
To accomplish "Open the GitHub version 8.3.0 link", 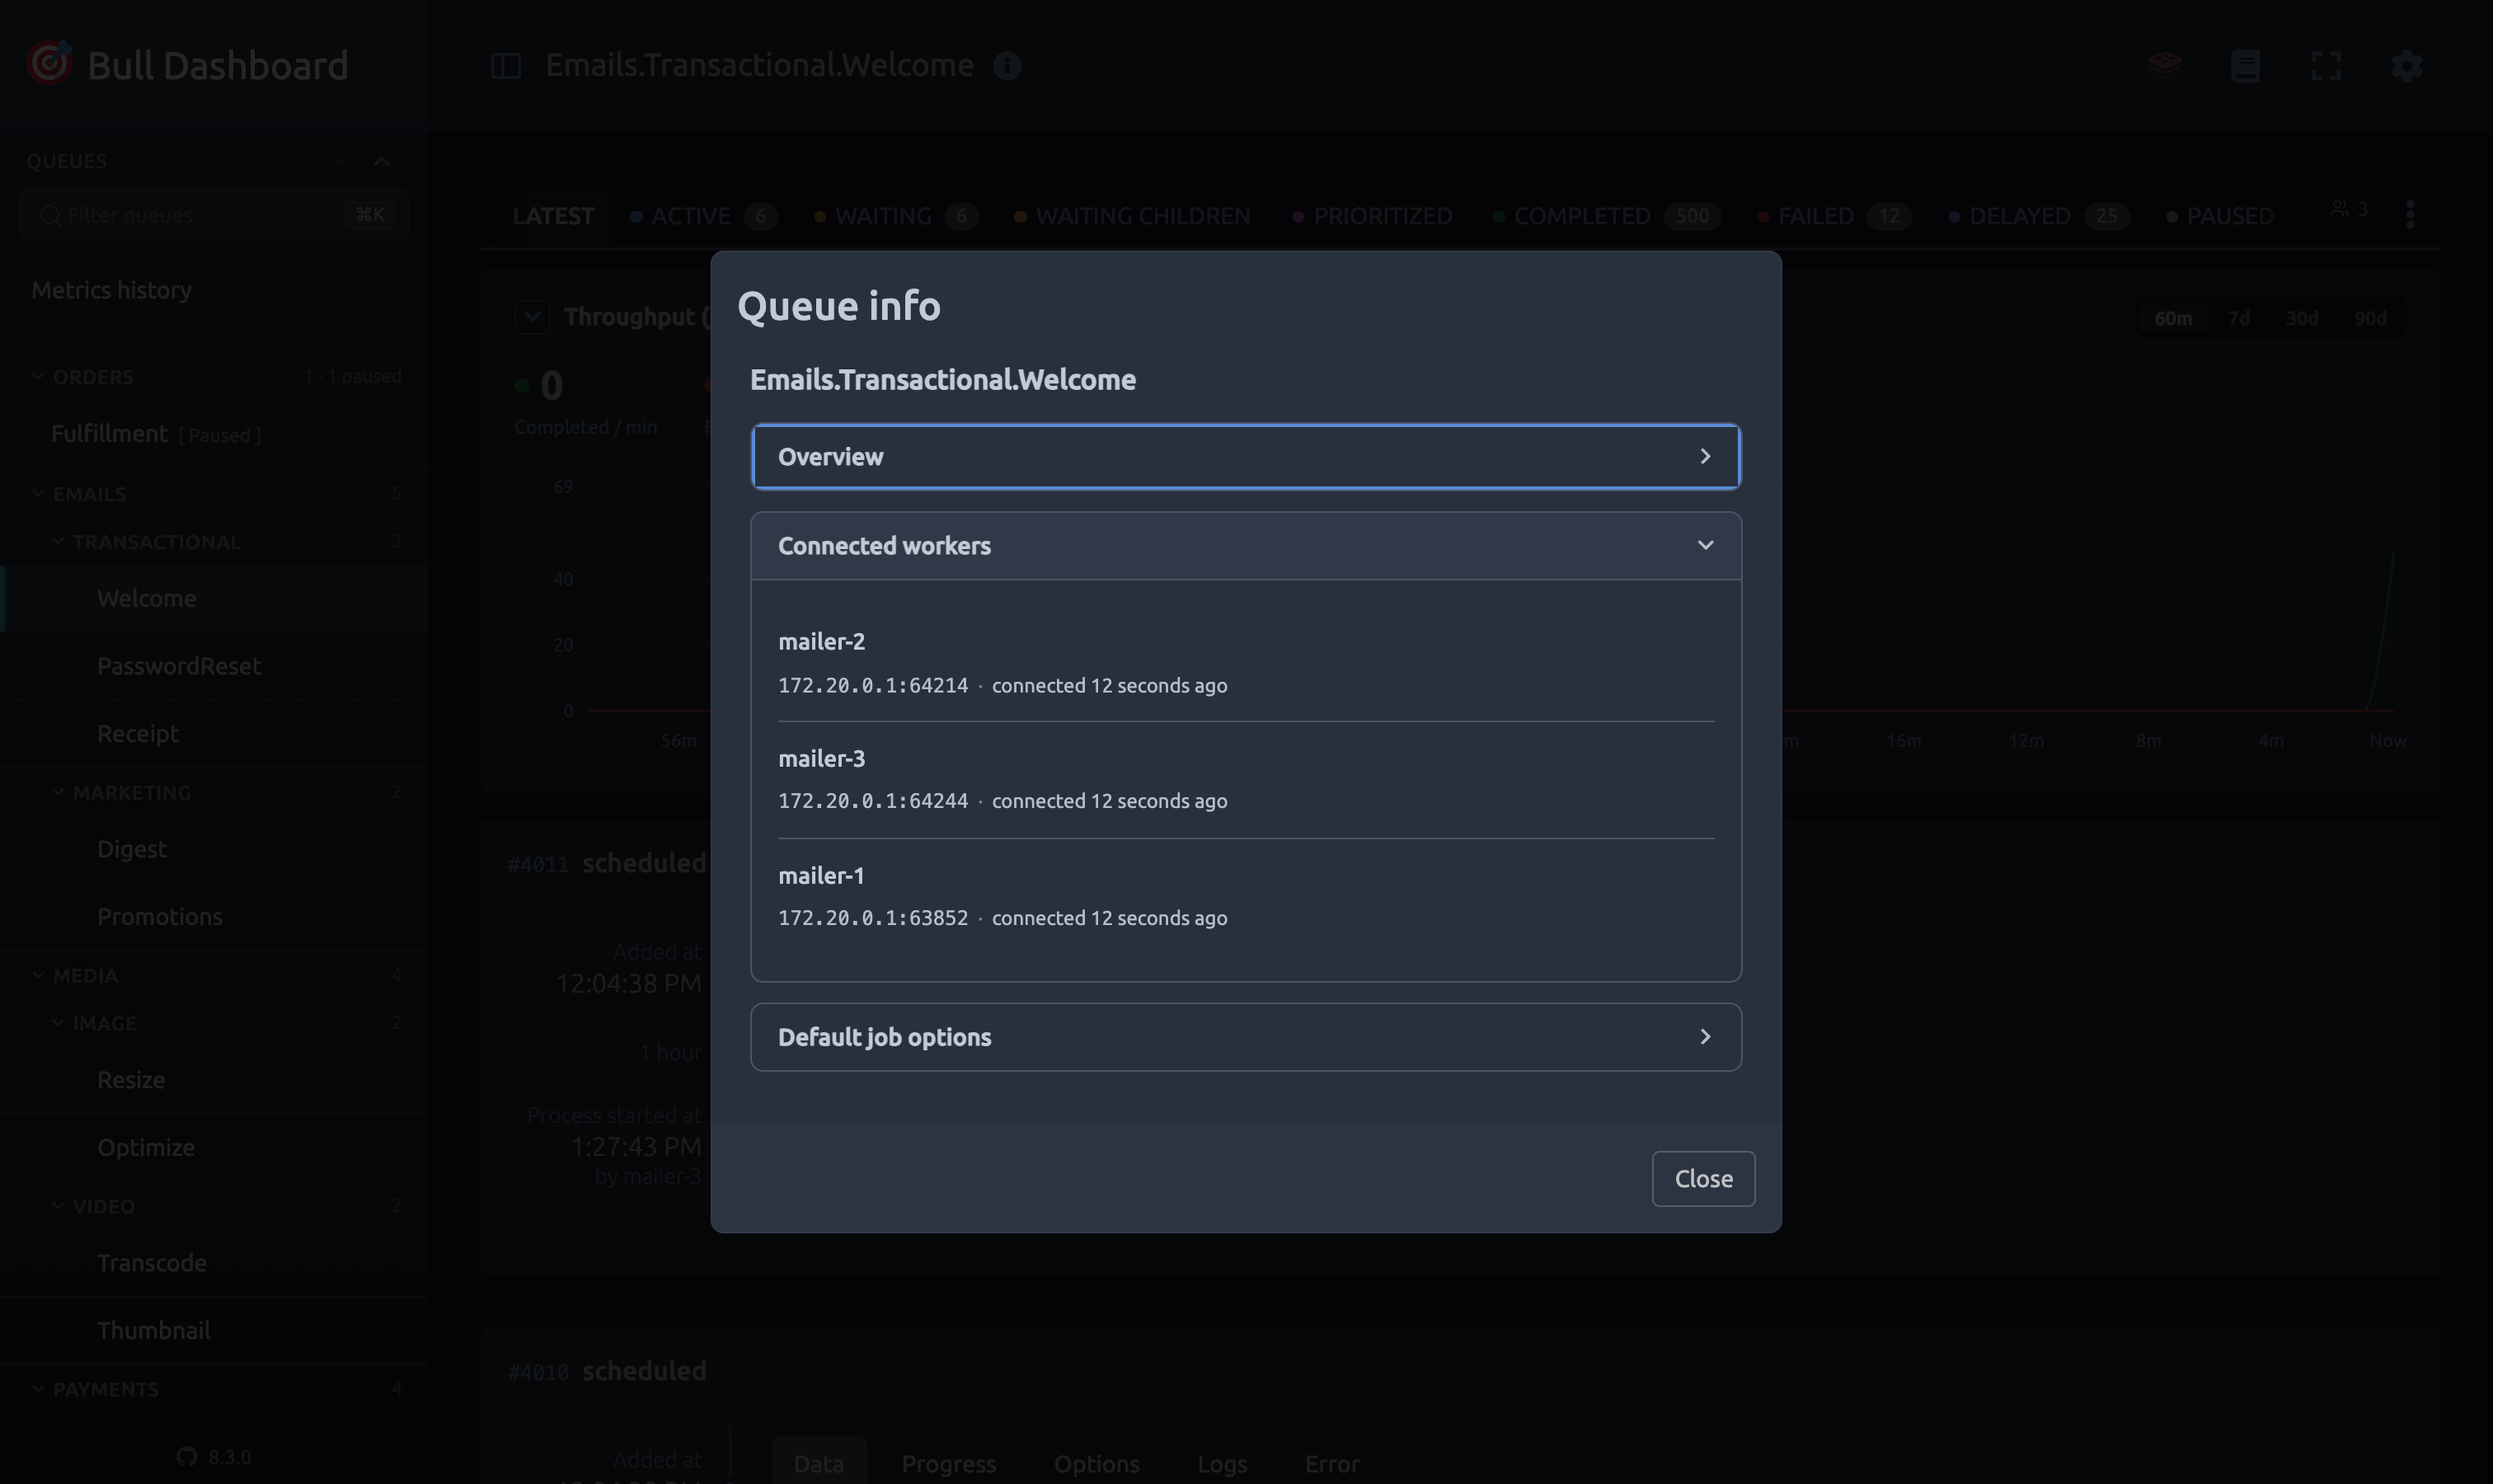I will pyautogui.click(x=214, y=1457).
